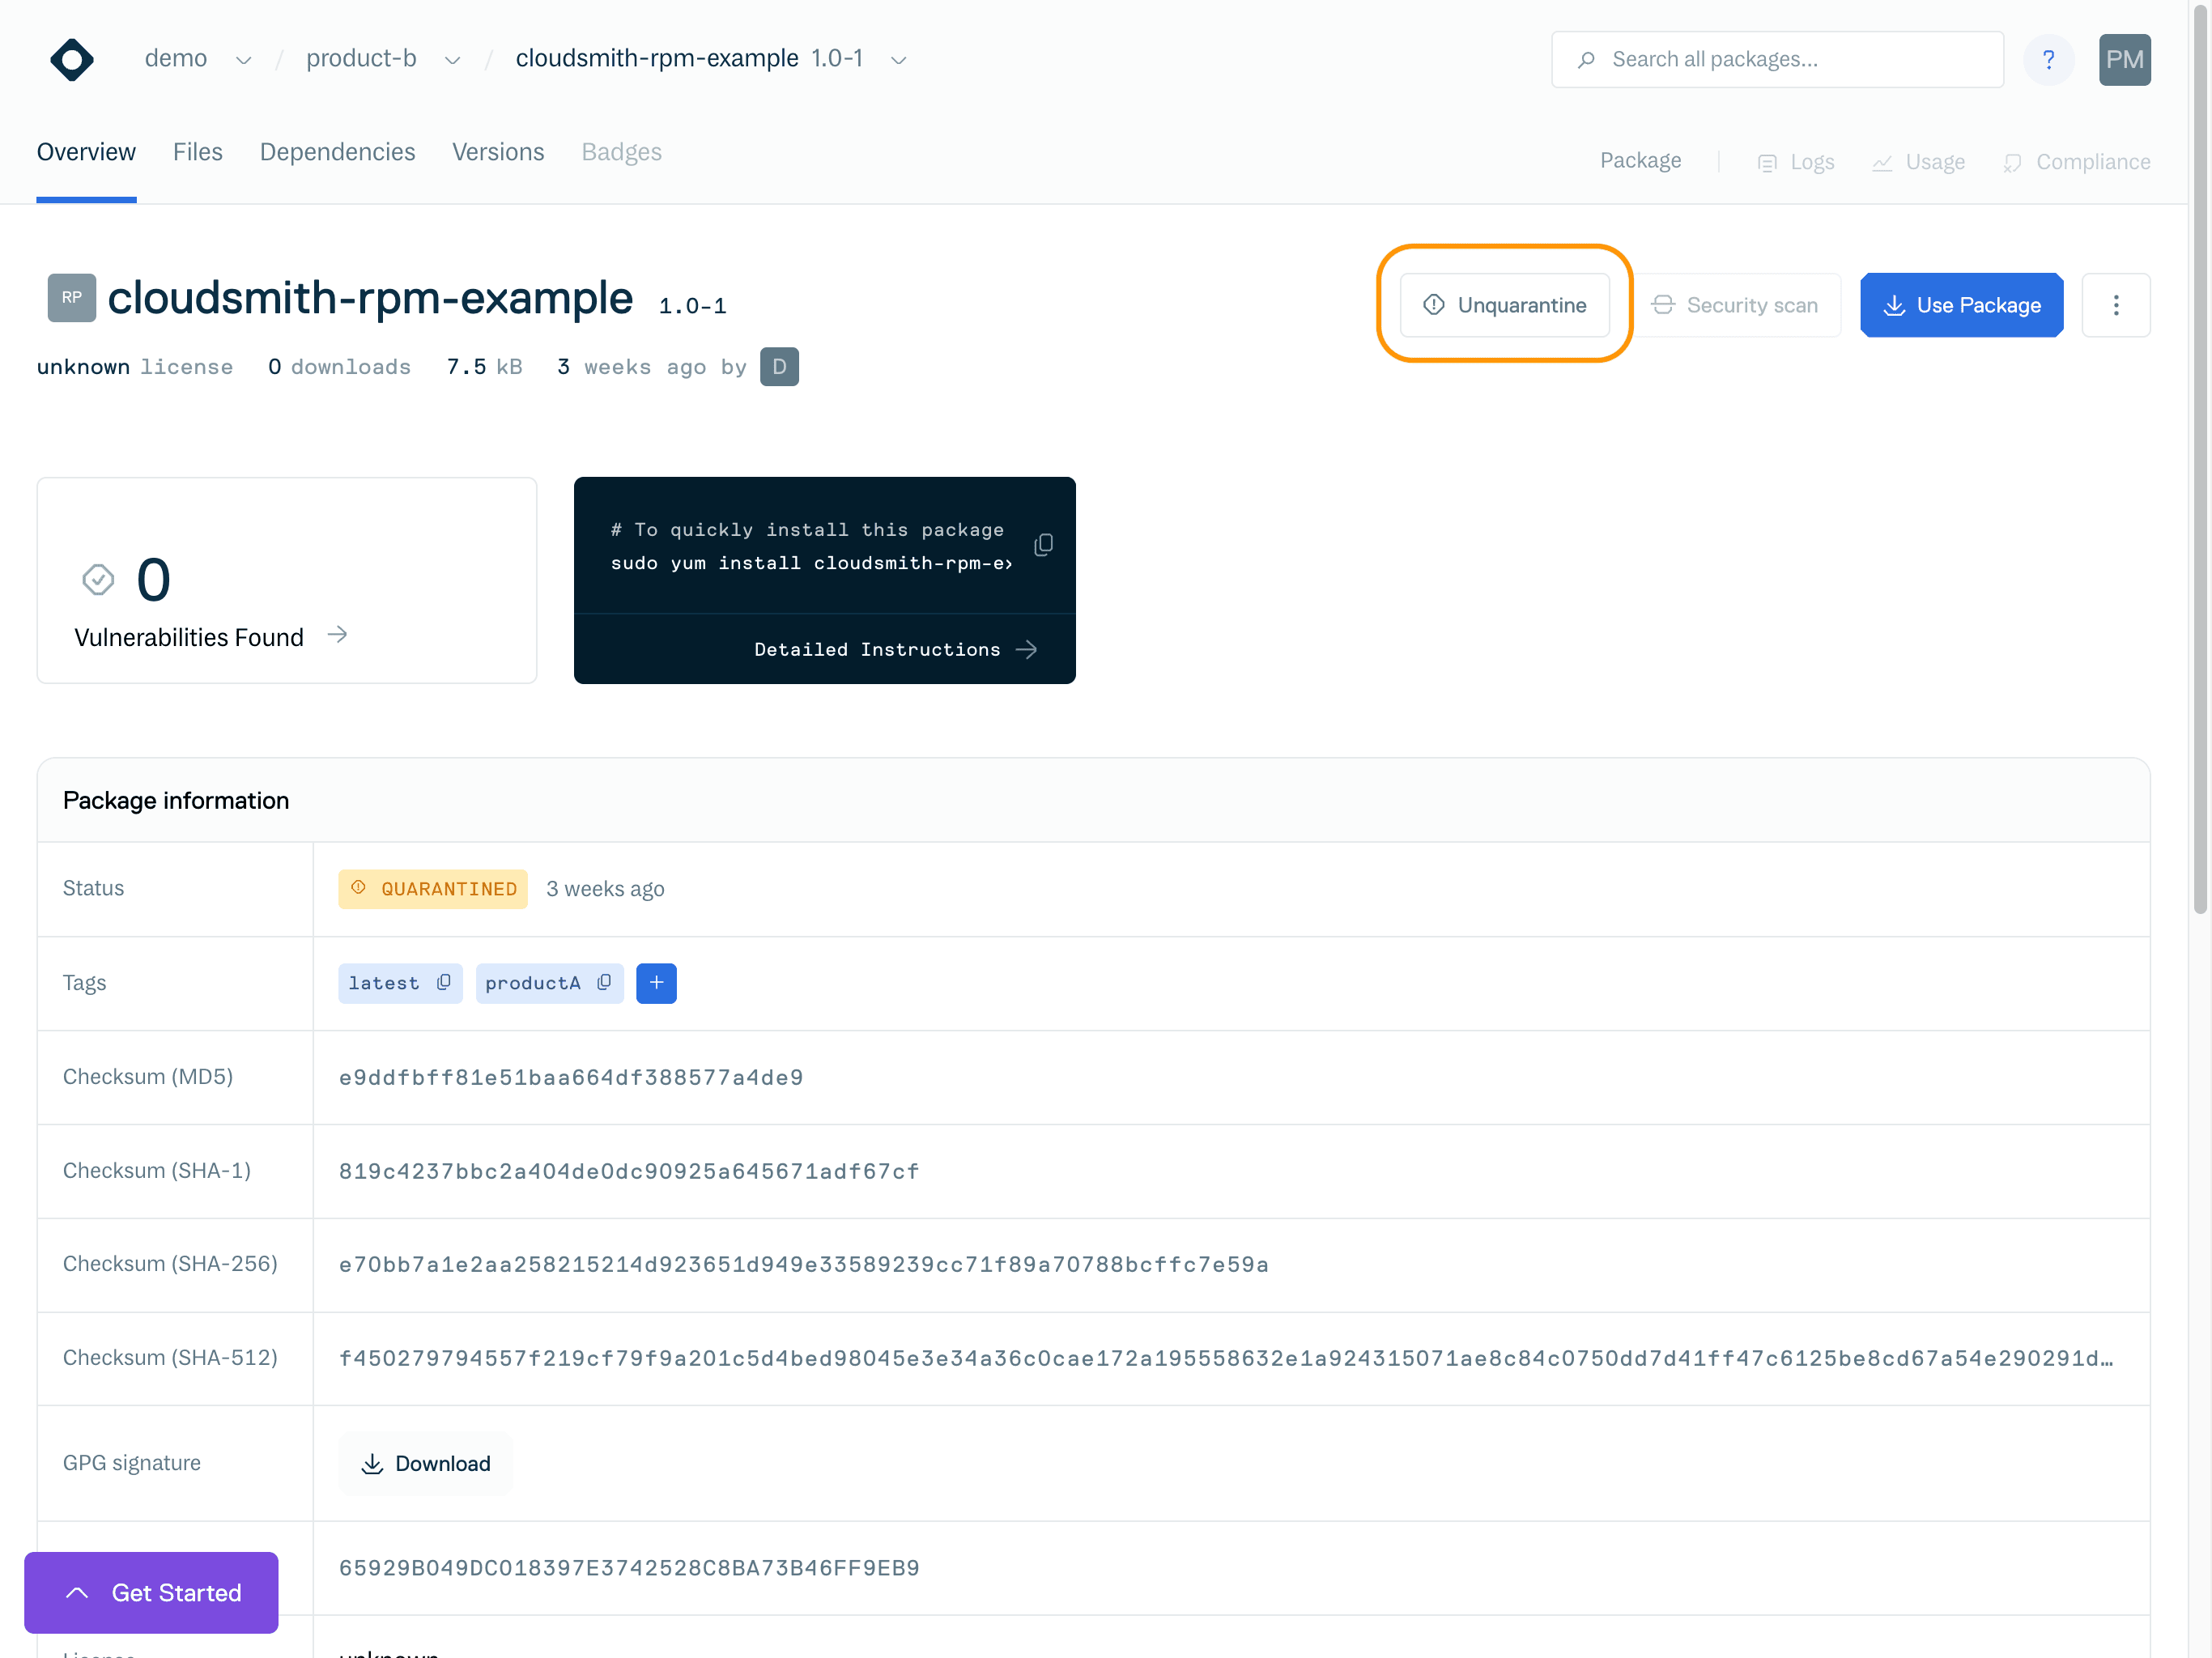Download the GPG signature
The image size is (2212, 1658).
[425, 1463]
